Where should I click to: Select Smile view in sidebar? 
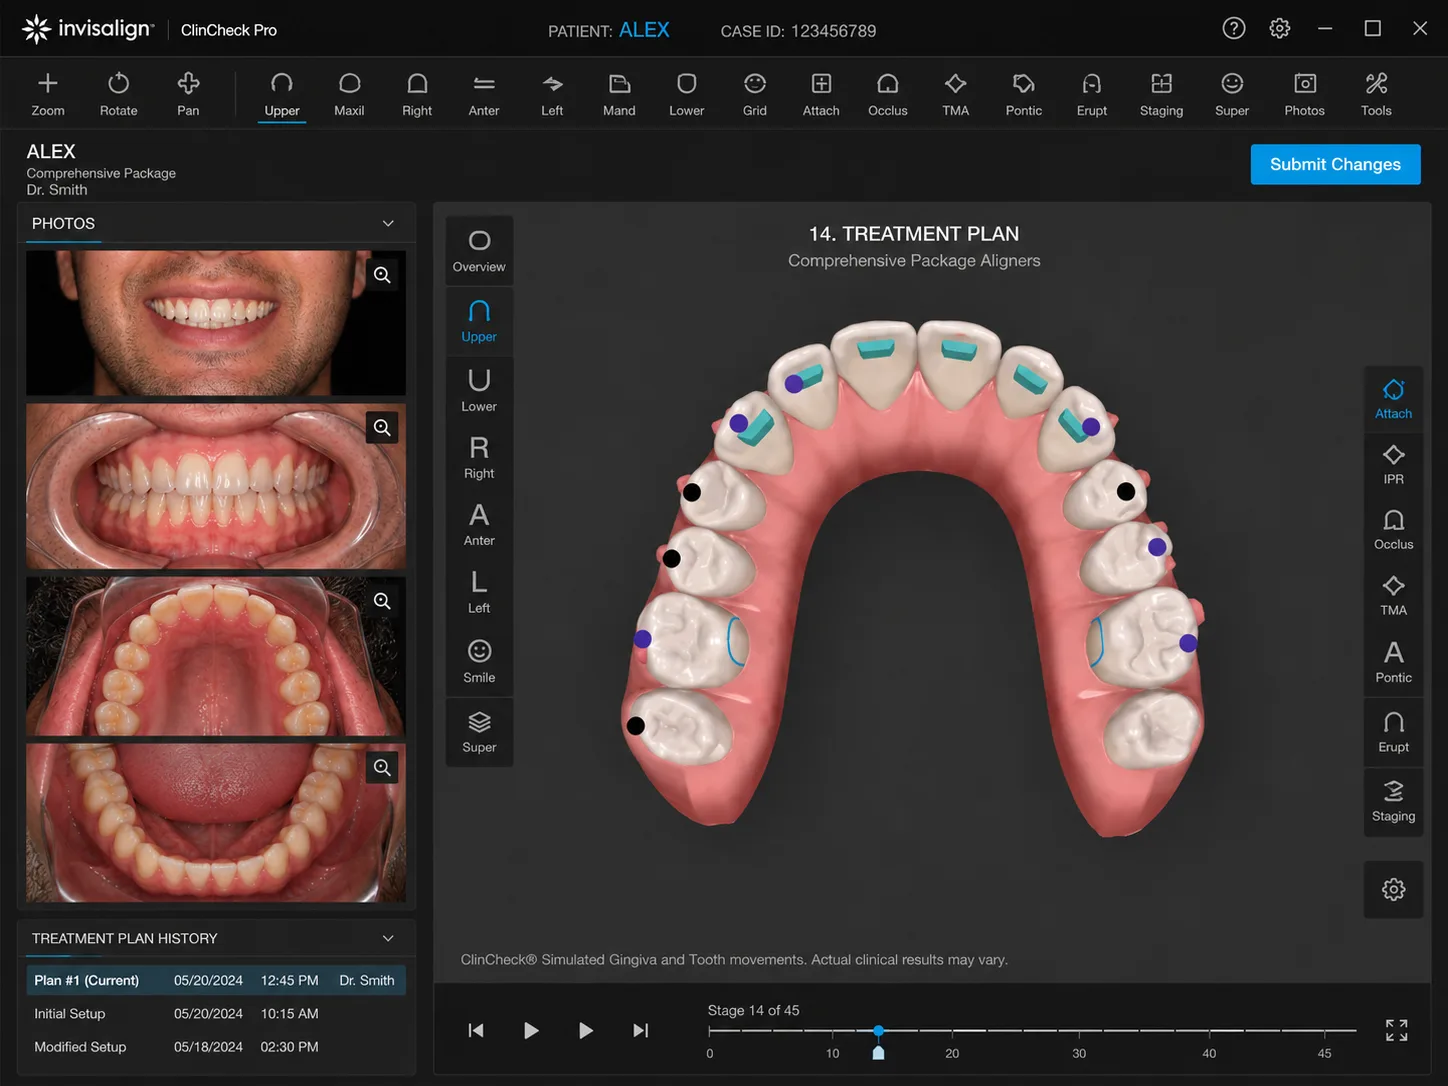pos(479,661)
